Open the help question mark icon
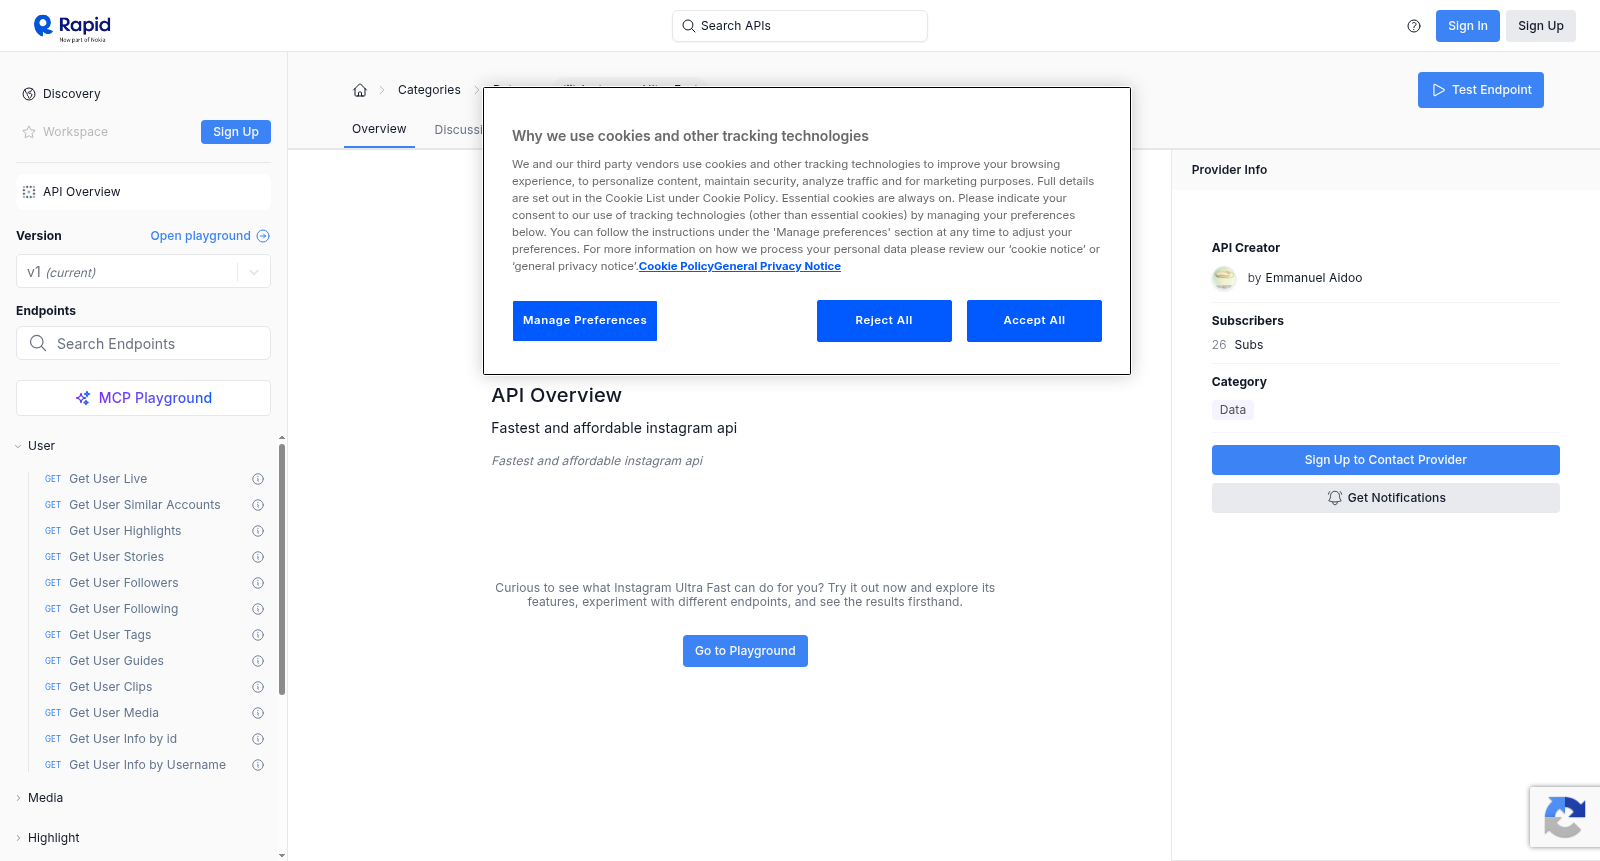Viewport: 1600px width, 861px height. pos(1414,26)
